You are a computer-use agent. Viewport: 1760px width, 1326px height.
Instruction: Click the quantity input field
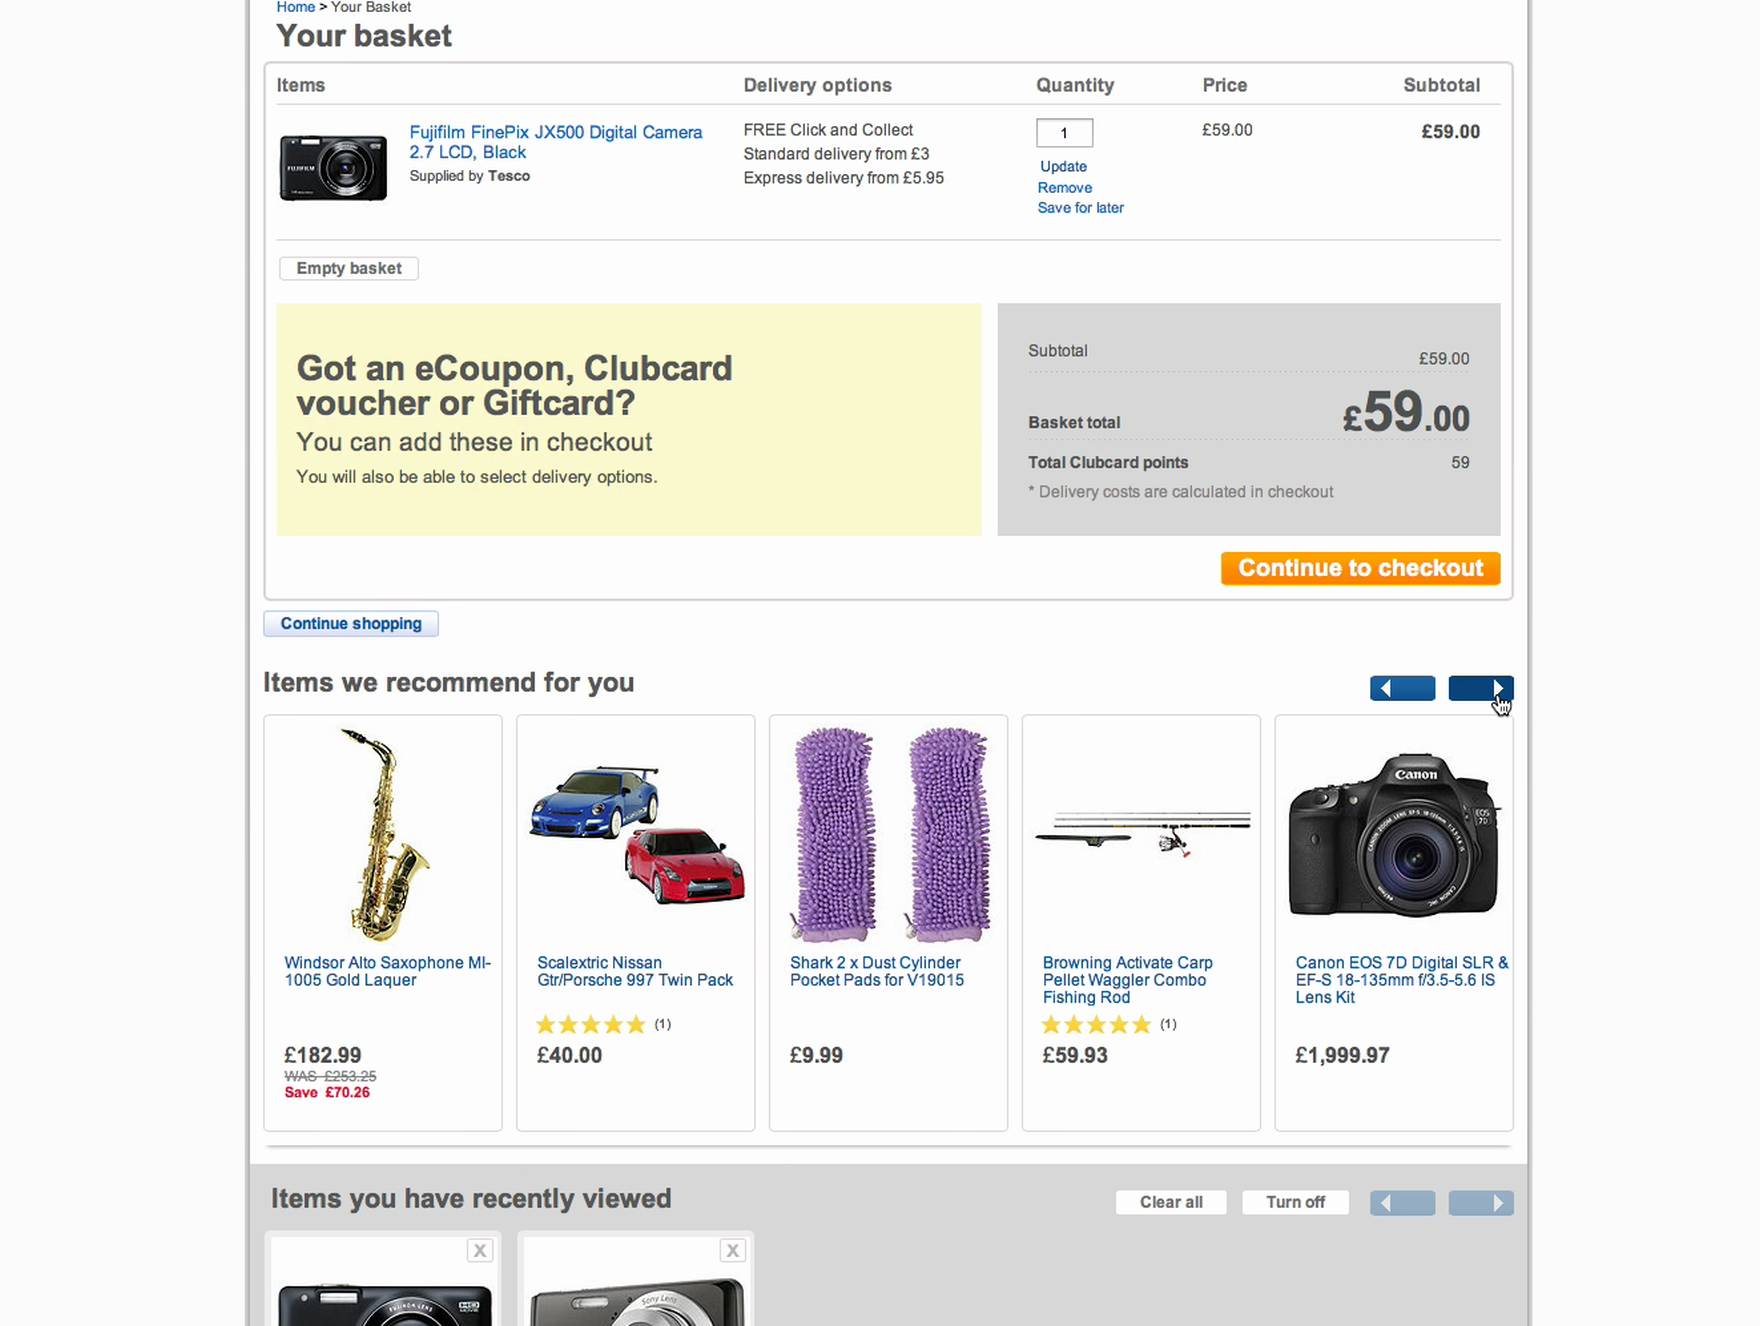tap(1064, 133)
